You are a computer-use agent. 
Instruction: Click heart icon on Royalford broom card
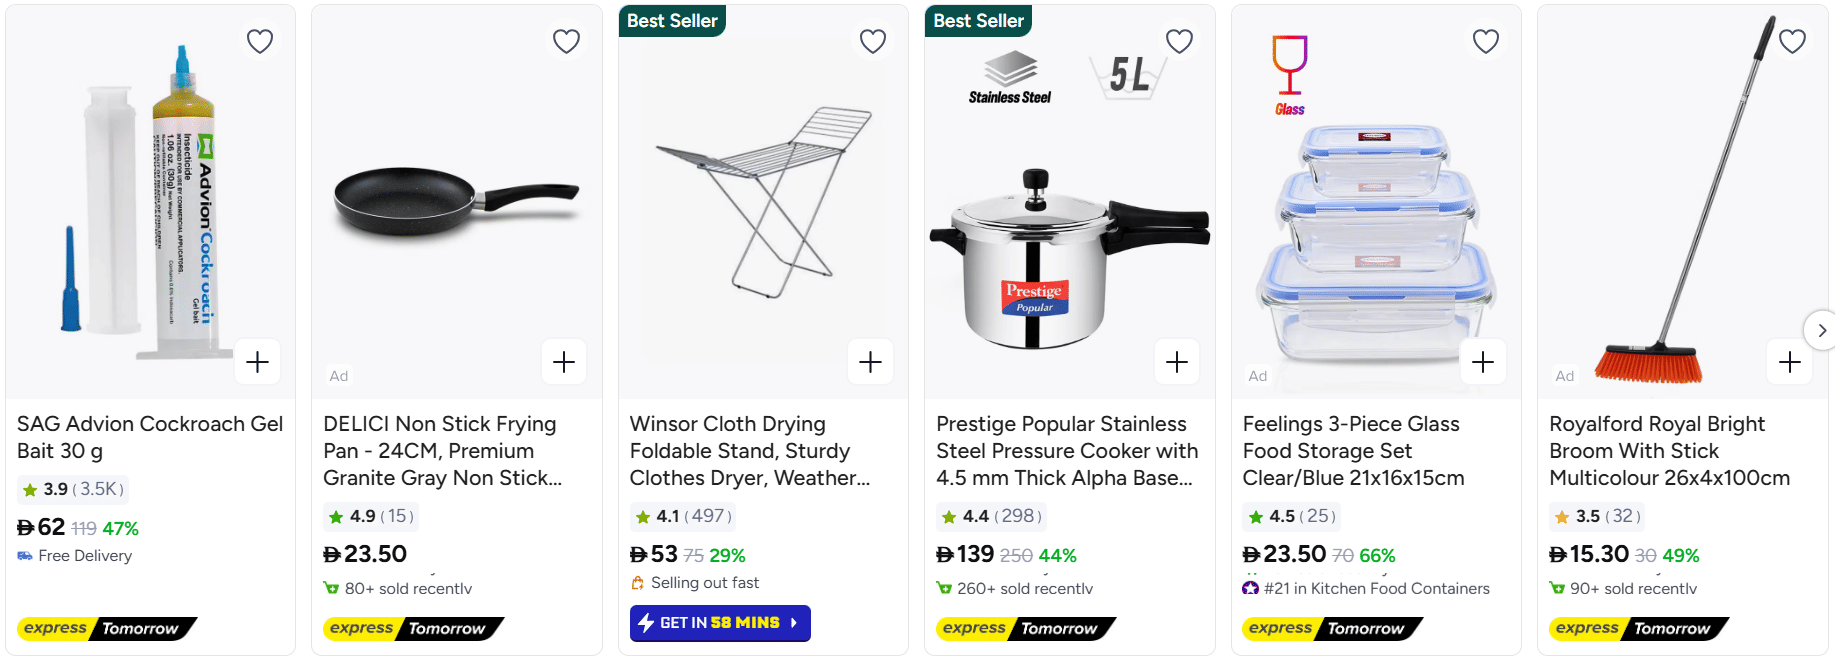(1792, 41)
